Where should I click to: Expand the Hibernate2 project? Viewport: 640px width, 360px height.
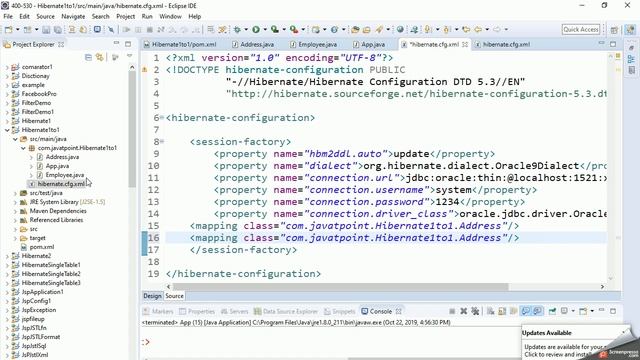click(x=7, y=256)
